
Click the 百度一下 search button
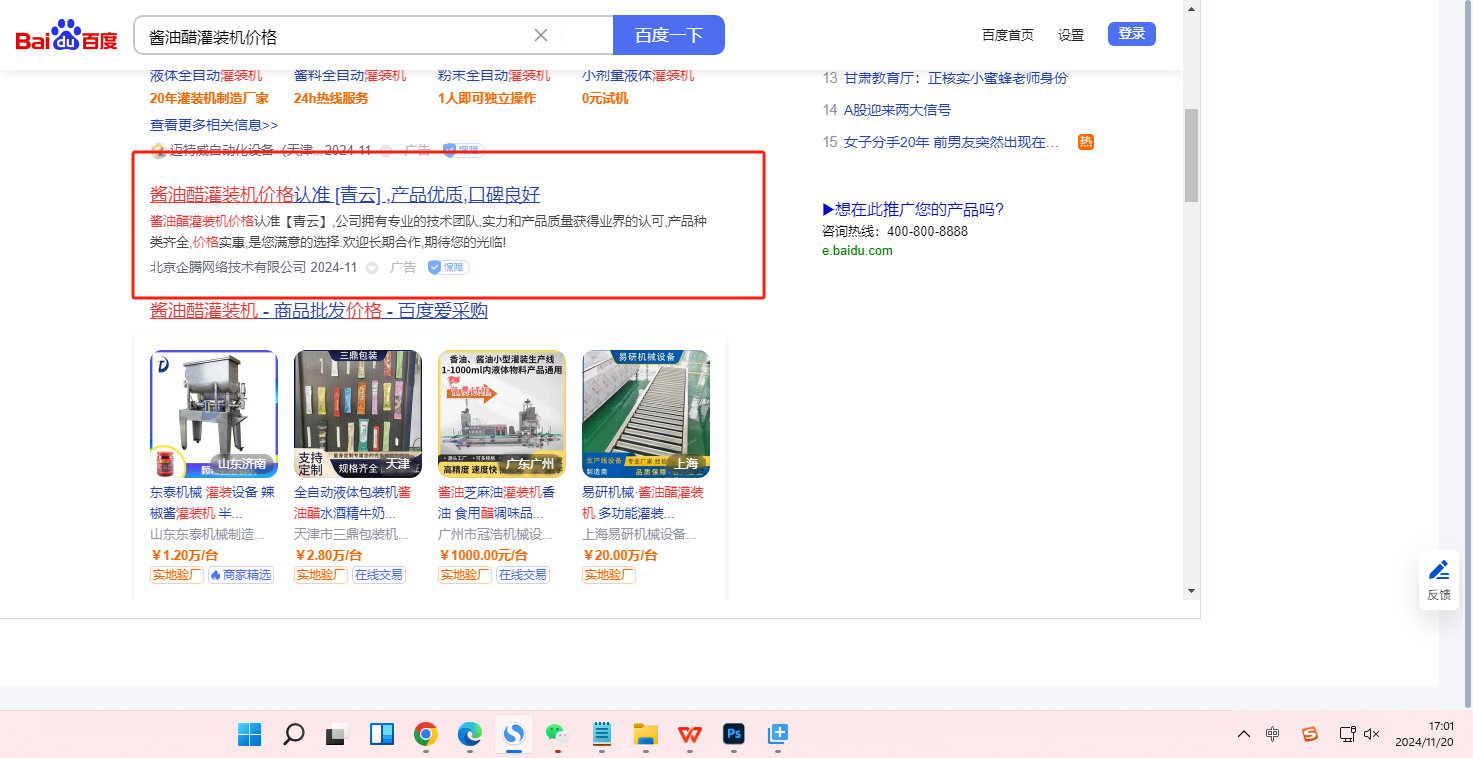click(x=669, y=35)
